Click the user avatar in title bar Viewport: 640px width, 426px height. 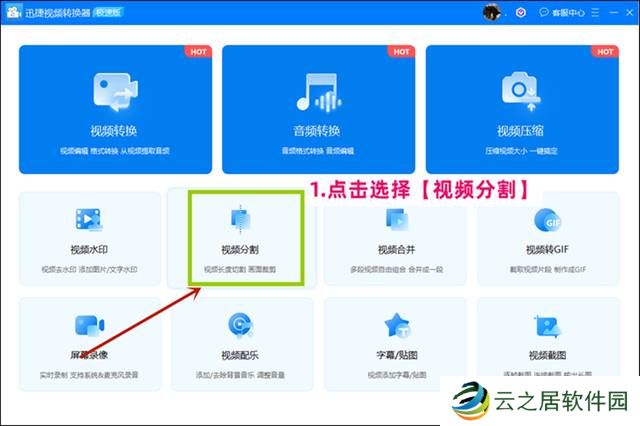click(491, 12)
